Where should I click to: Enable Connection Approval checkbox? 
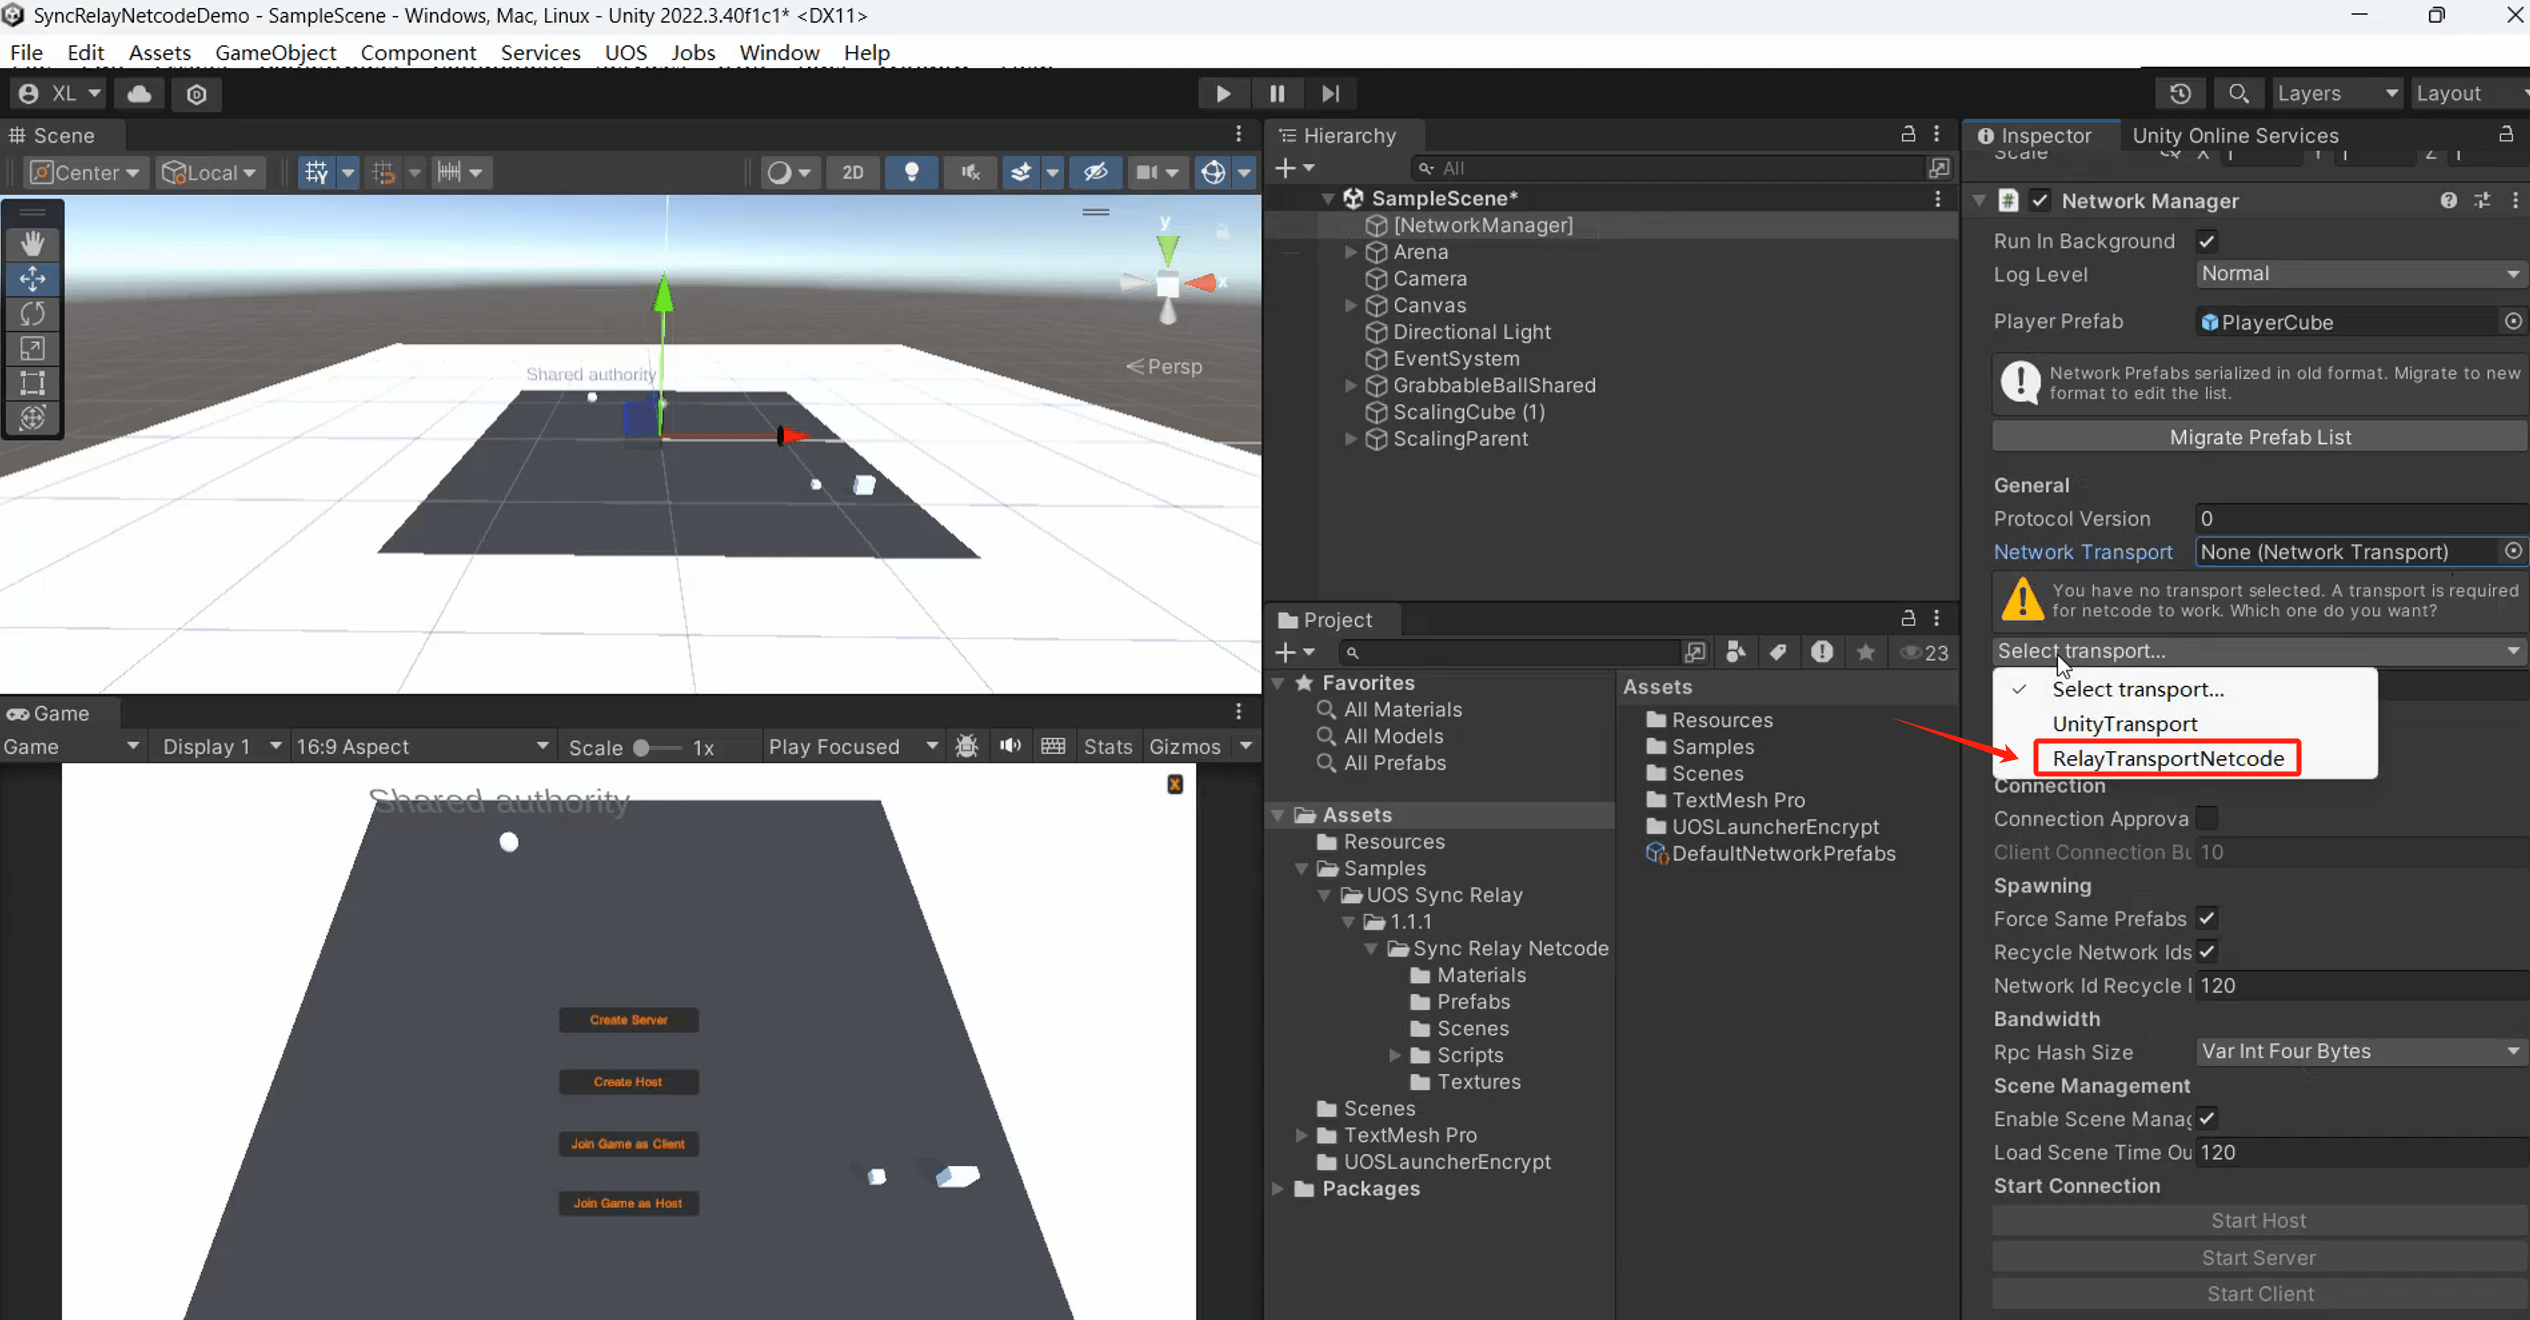2207,819
